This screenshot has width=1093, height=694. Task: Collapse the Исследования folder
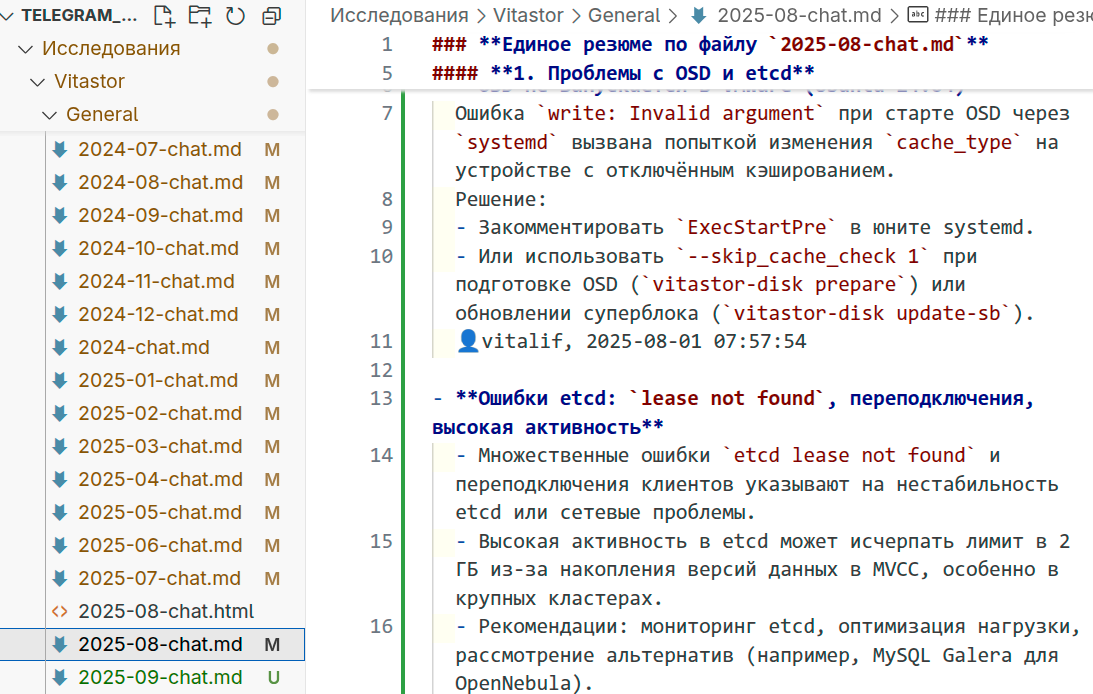pyautogui.click(x=26, y=49)
